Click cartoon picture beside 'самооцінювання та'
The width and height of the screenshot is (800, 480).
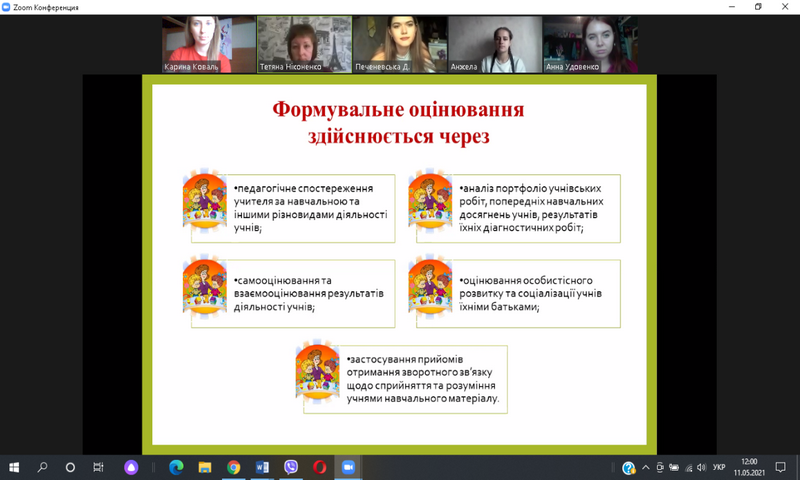pyautogui.click(x=205, y=287)
